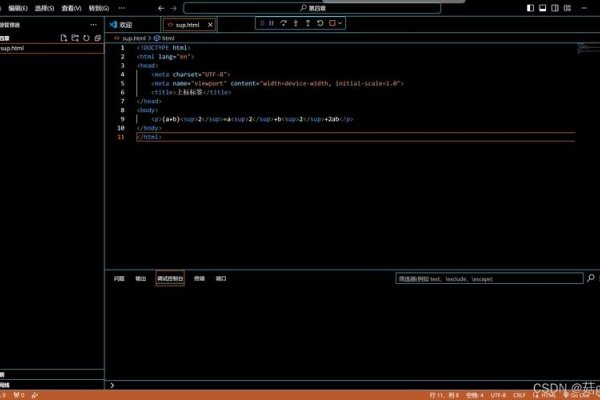
Task: Refresh the explorer file list
Action: tap(86, 37)
